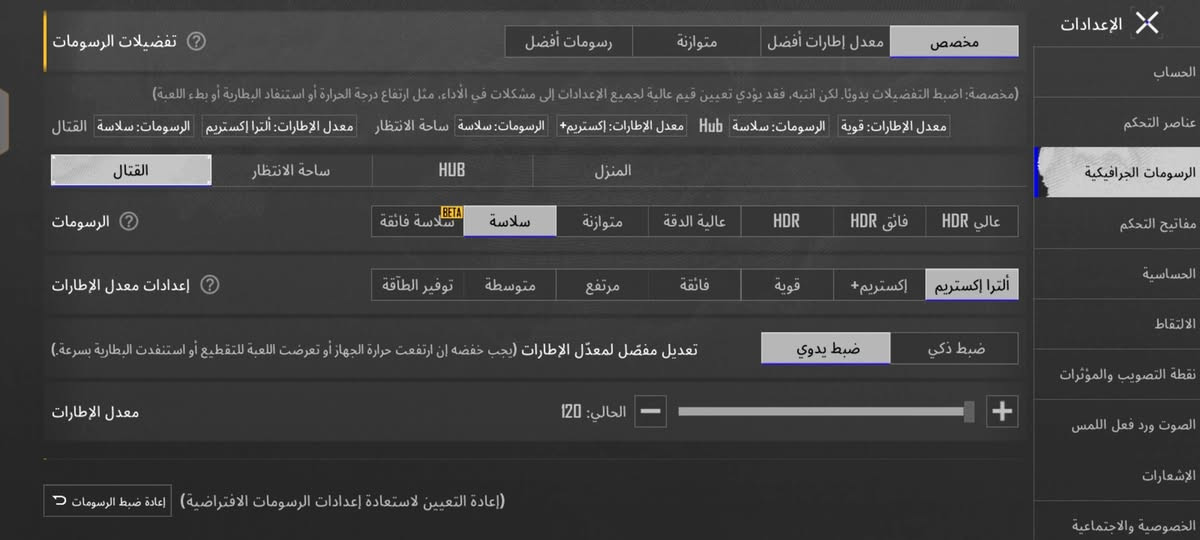1200x540 pixels.
Task: Increase frame rate with plus button
Action: pyautogui.click(x=1002, y=411)
